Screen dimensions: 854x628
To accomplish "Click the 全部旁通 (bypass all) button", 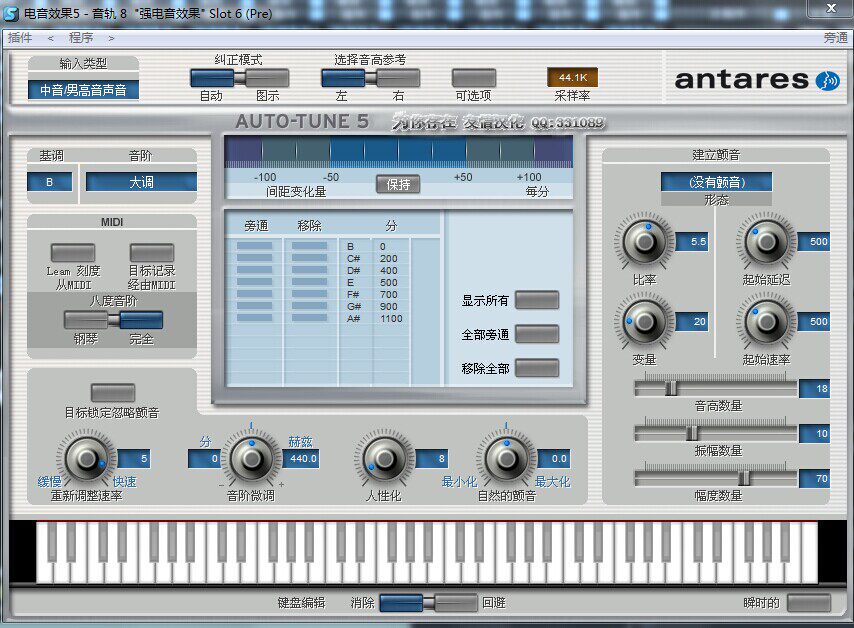I will tap(537, 334).
